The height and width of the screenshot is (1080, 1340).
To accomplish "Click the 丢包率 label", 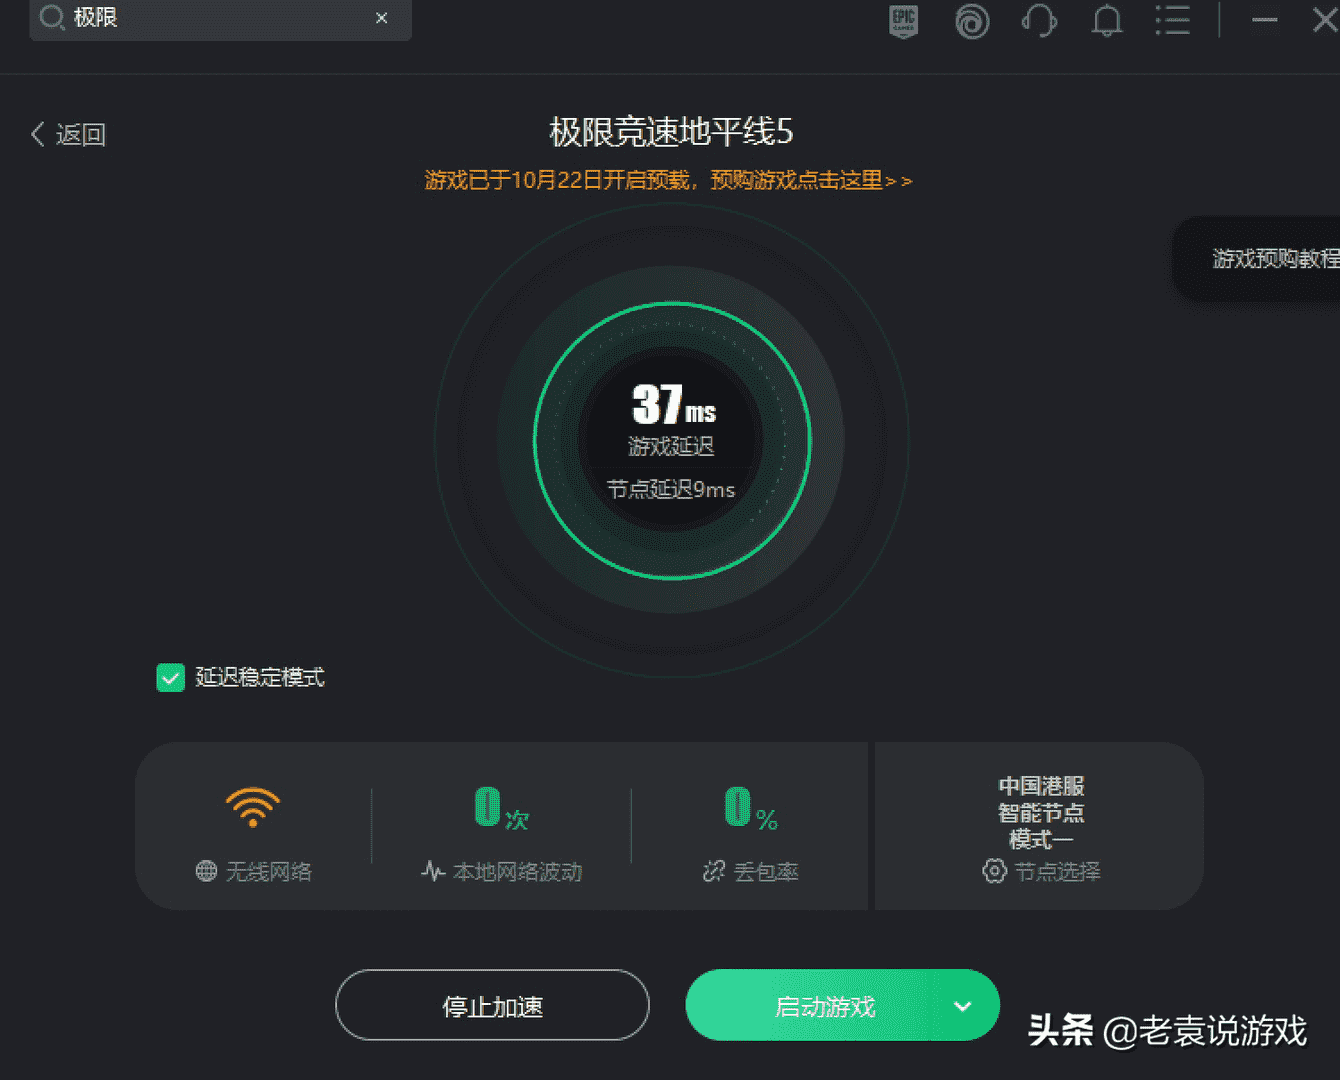I will [766, 872].
